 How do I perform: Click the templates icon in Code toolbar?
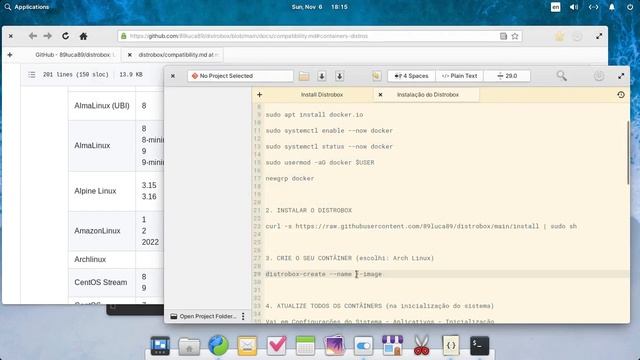click(376, 76)
